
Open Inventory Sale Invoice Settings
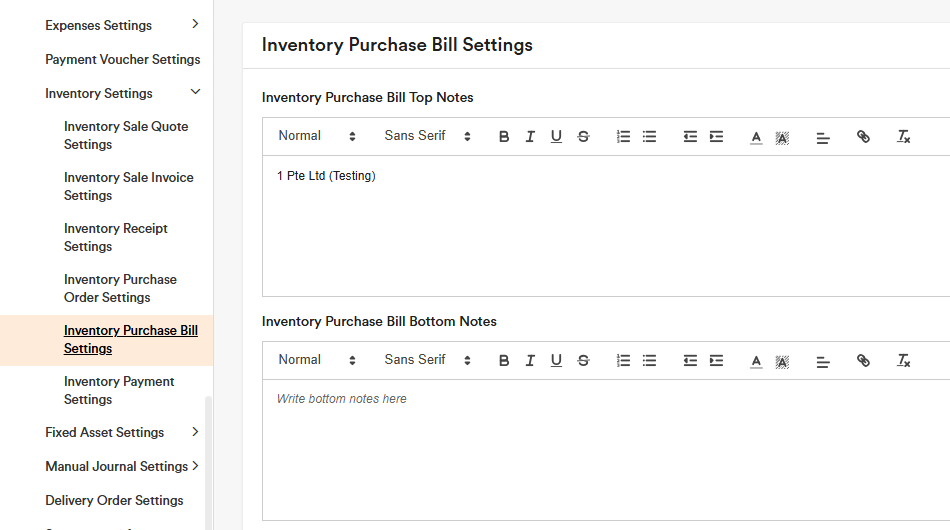click(128, 186)
